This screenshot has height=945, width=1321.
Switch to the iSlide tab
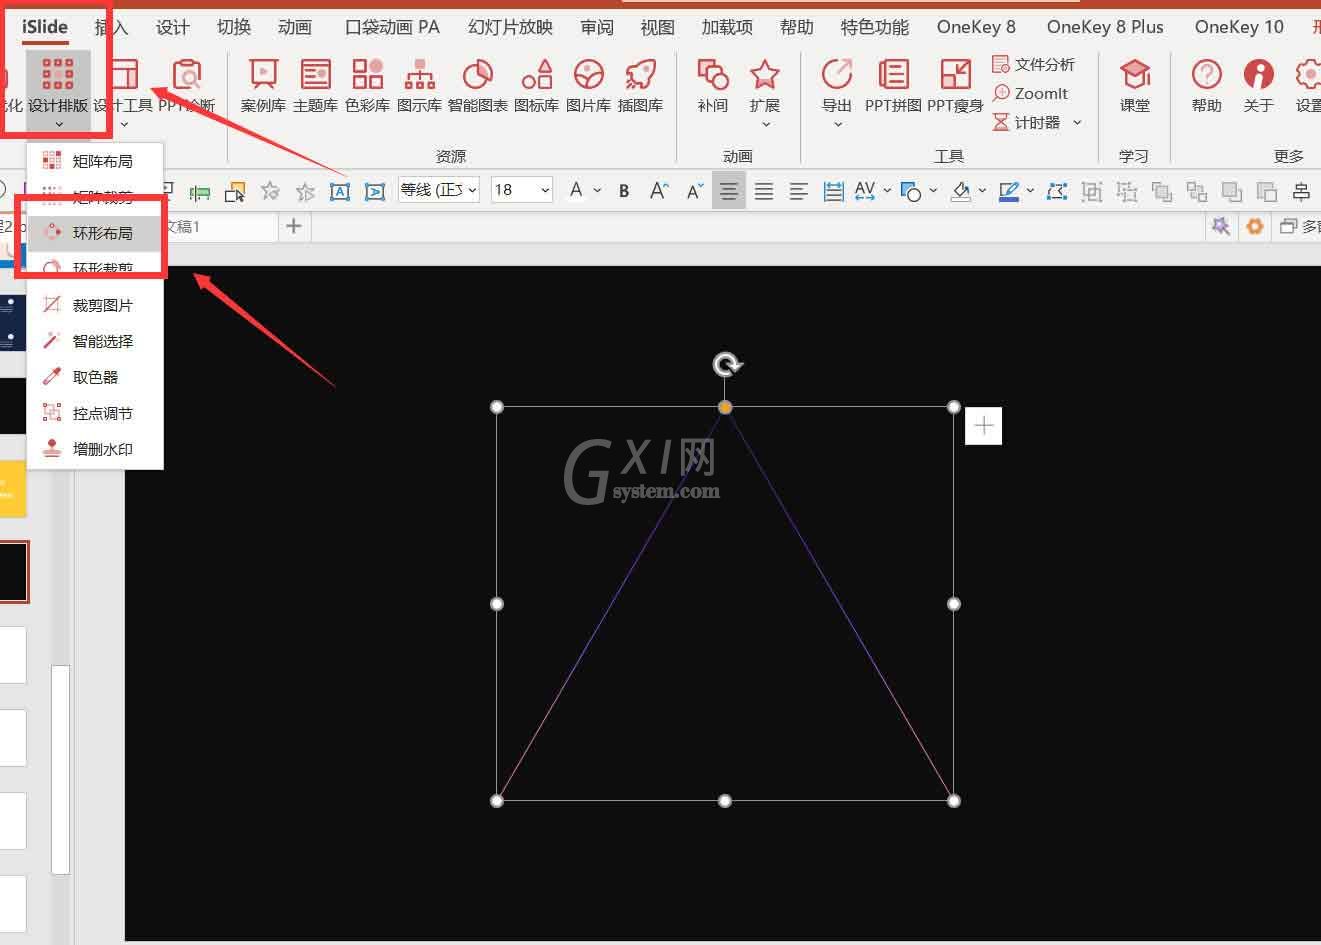pyautogui.click(x=45, y=27)
